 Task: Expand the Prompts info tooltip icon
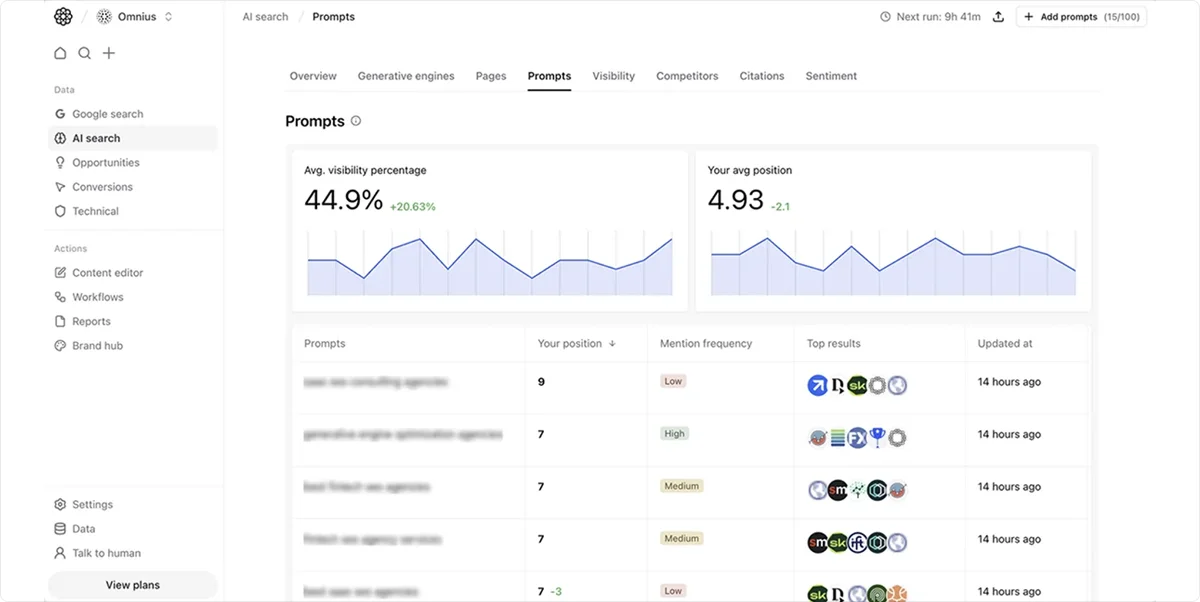356,120
